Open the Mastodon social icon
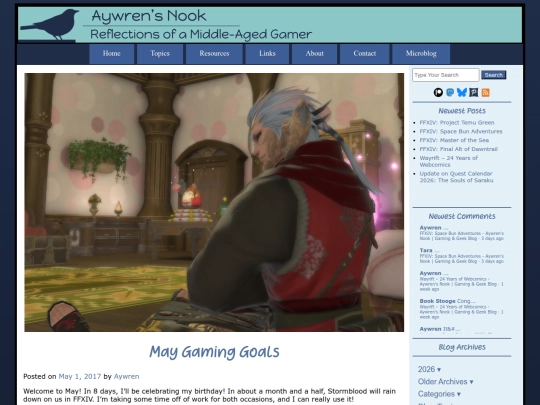The width and height of the screenshot is (540, 405). [450, 92]
